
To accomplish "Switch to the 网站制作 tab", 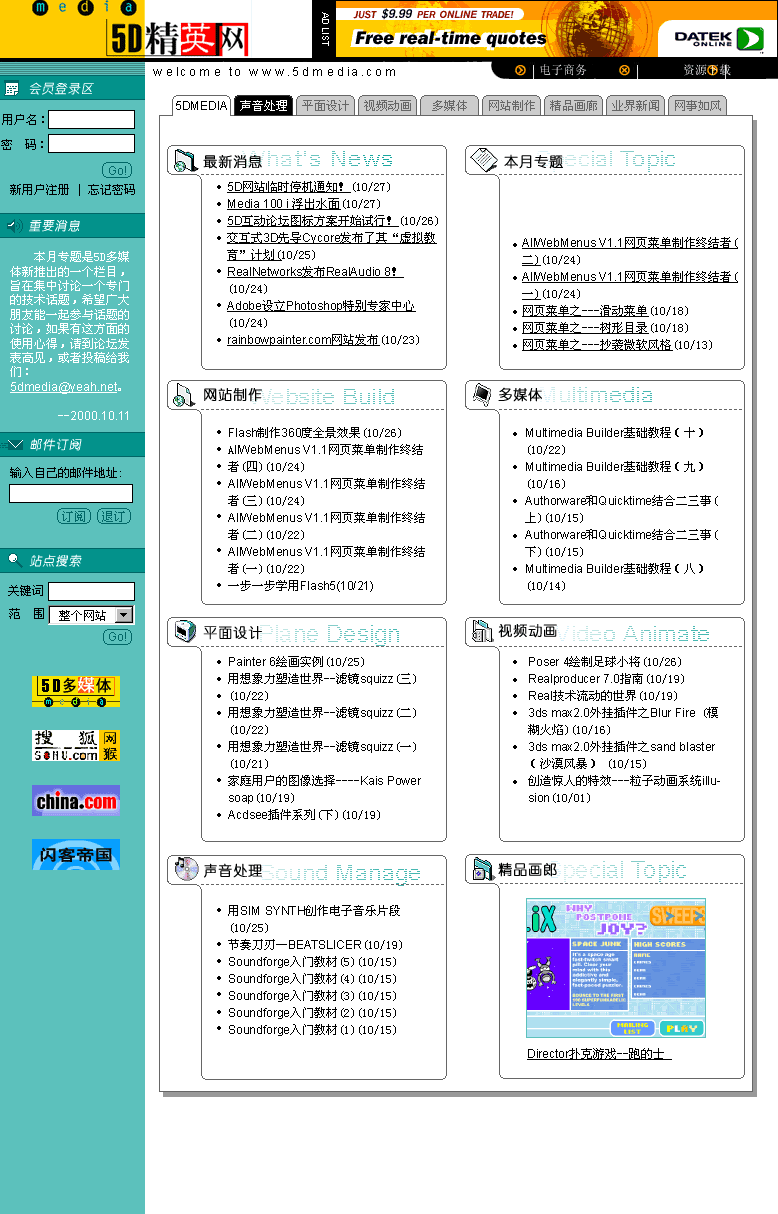I will [x=512, y=106].
